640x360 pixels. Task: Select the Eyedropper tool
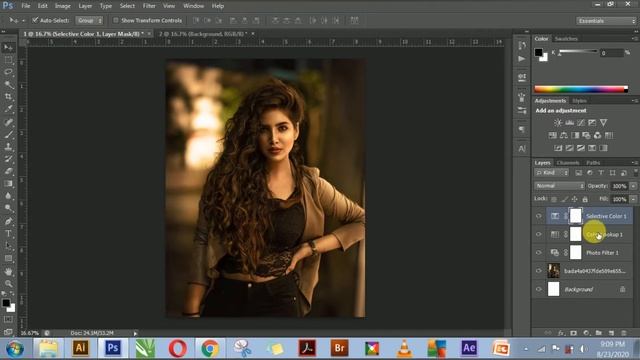[8, 109]
